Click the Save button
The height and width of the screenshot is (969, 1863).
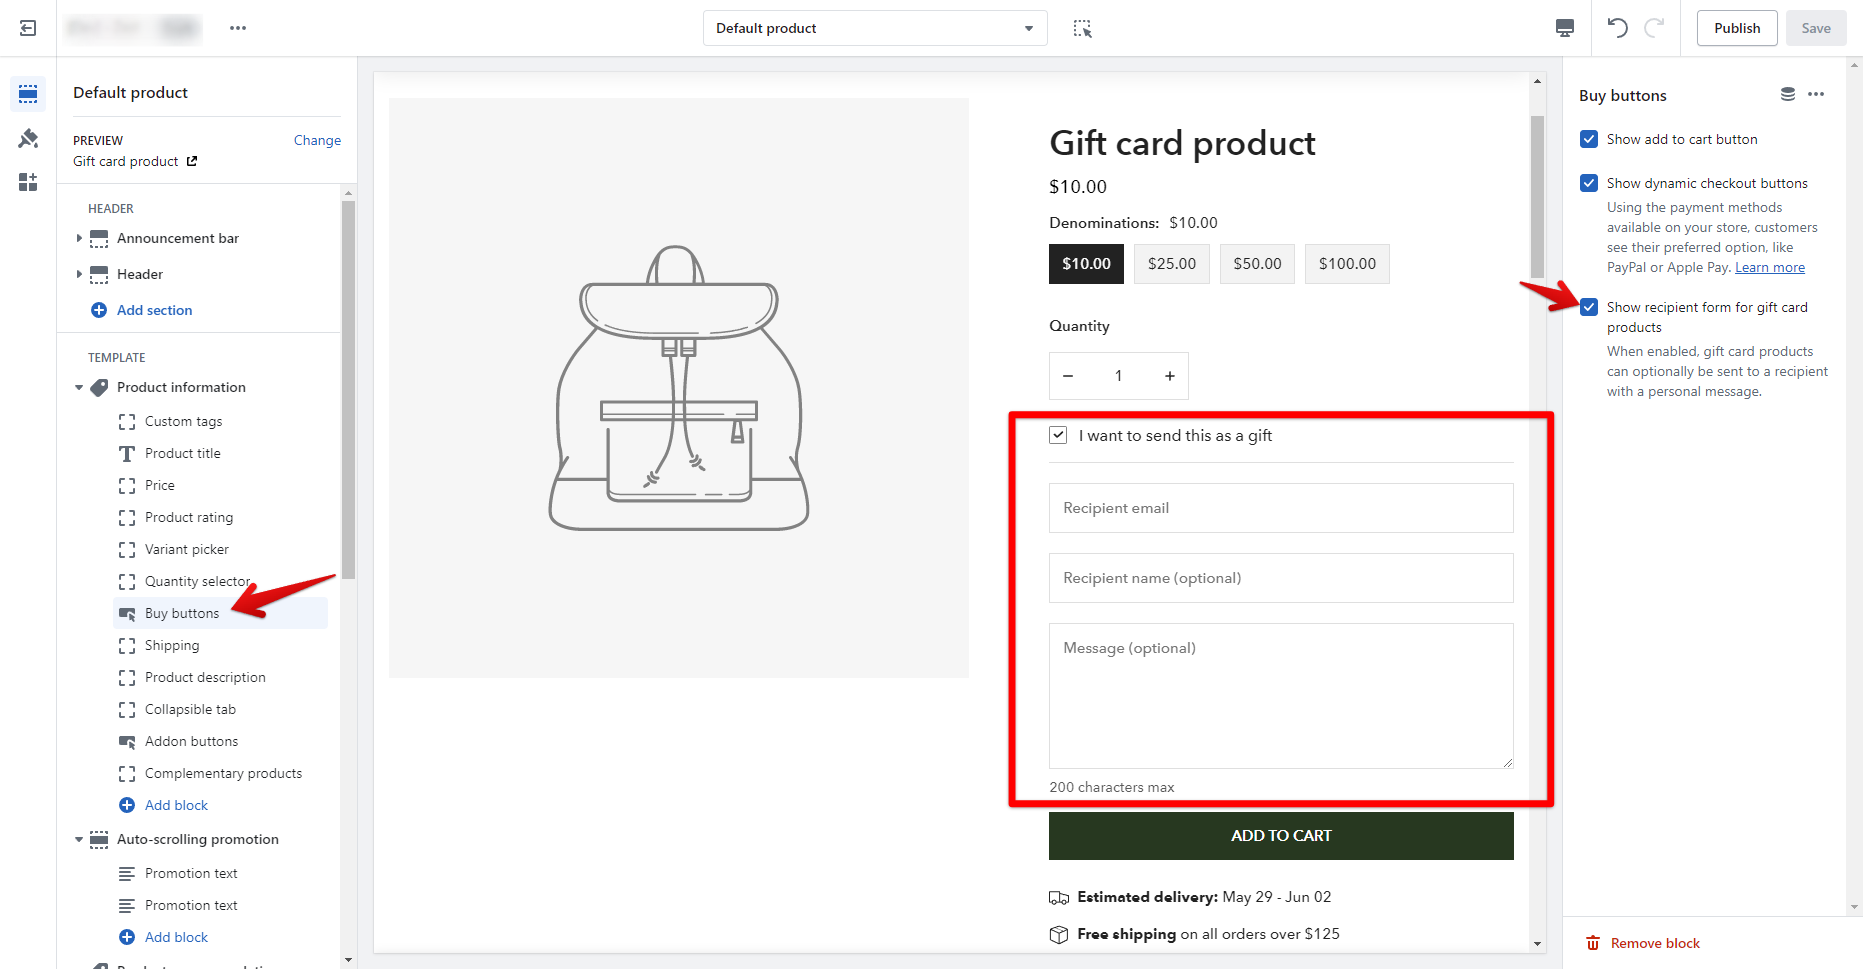(1816, 28)
